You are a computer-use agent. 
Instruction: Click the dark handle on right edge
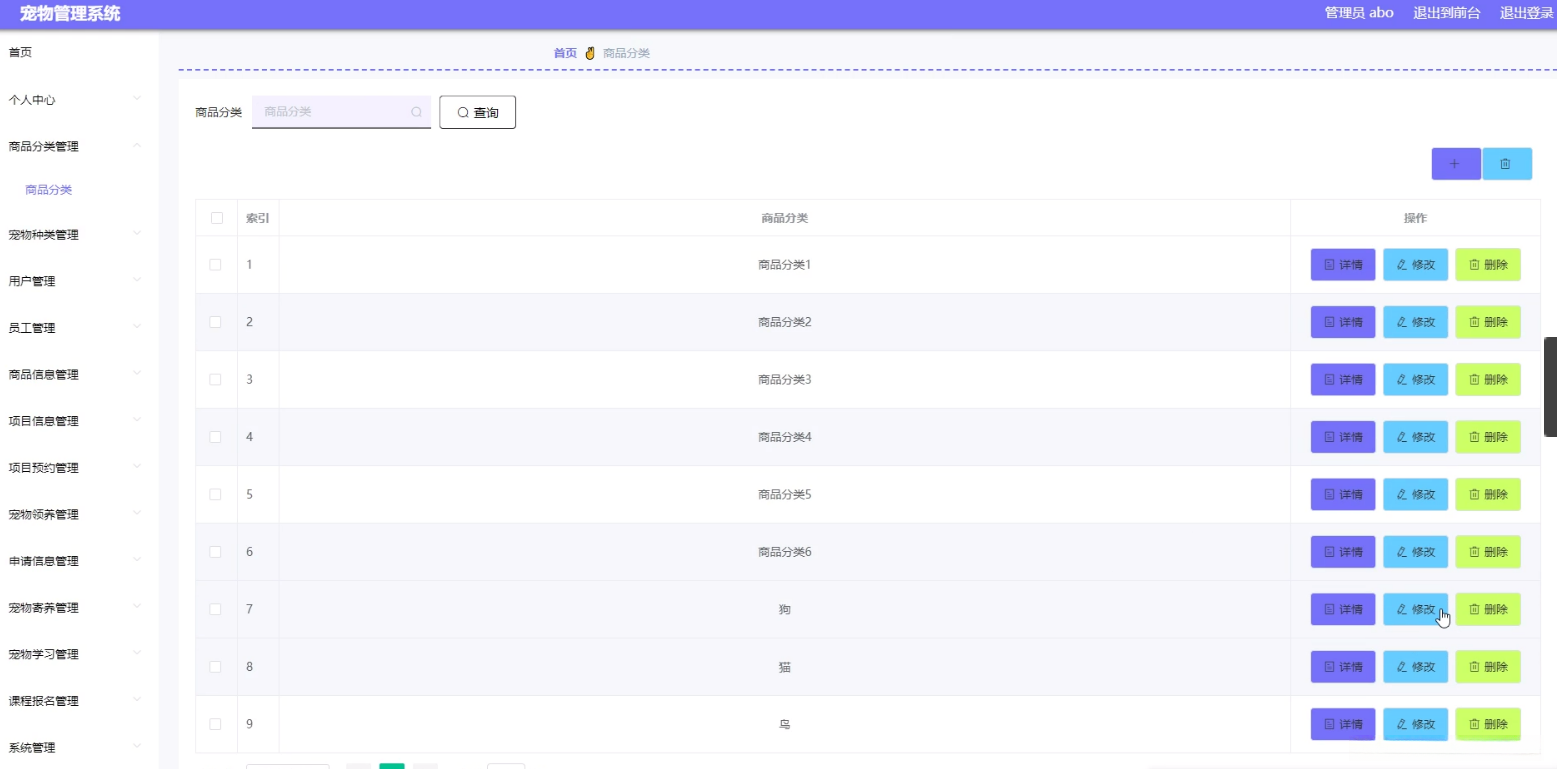tap(1550, 387)
